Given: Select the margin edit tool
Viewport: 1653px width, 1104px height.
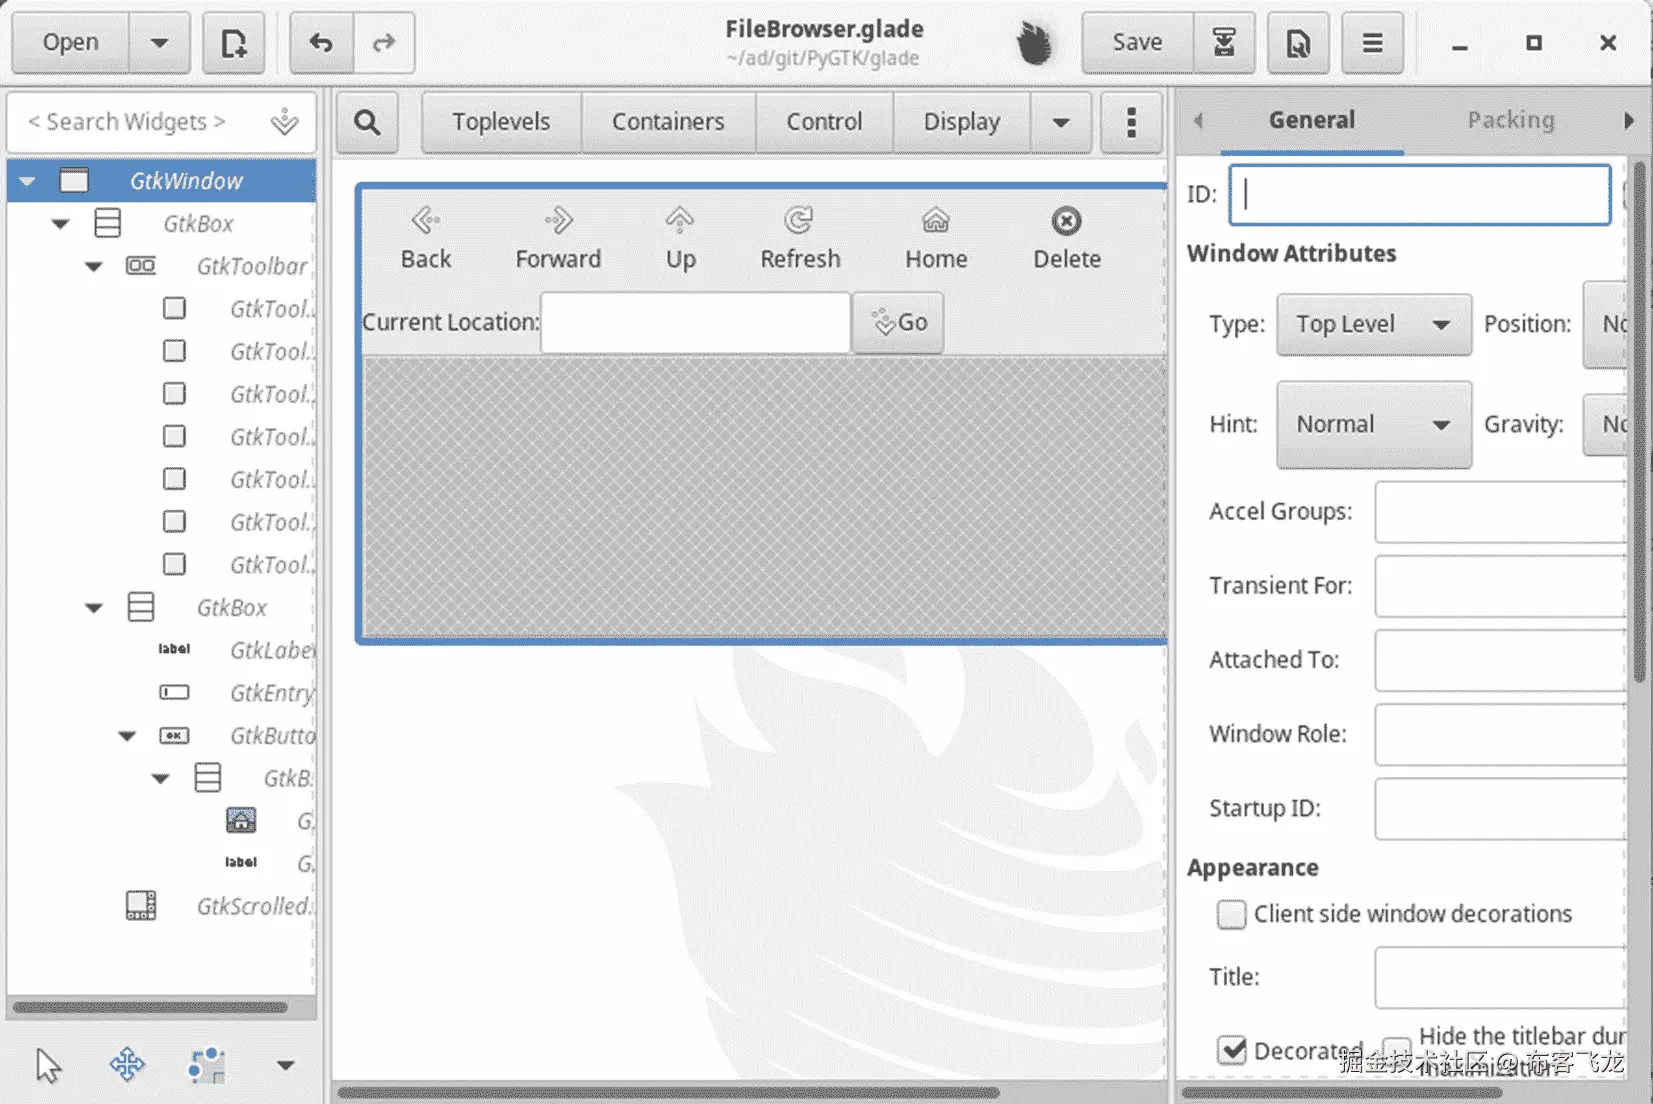Looking at the screenshot, I should [x=206, y=1065].
